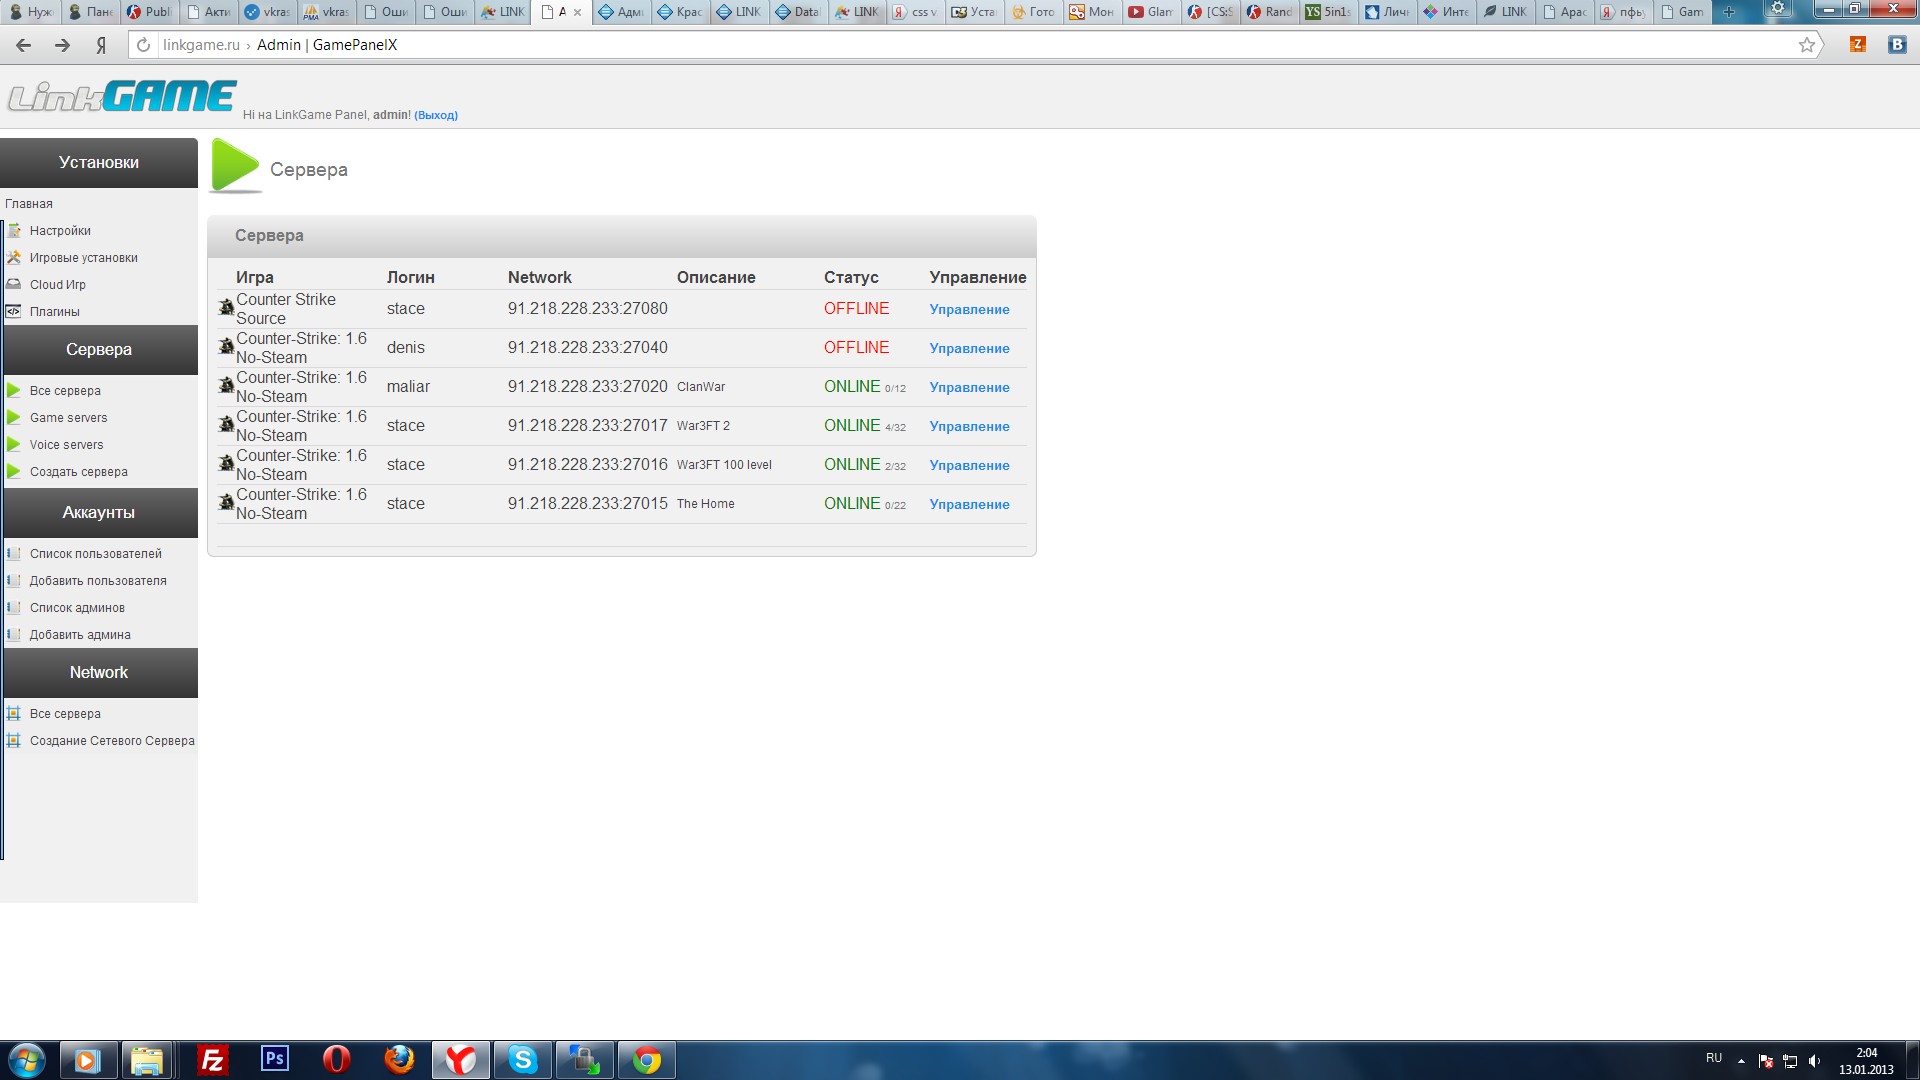The image size is (1920, 1080).
Task: Click the green arrow icon beside Game servers
Action: click(x=14, y=417)
